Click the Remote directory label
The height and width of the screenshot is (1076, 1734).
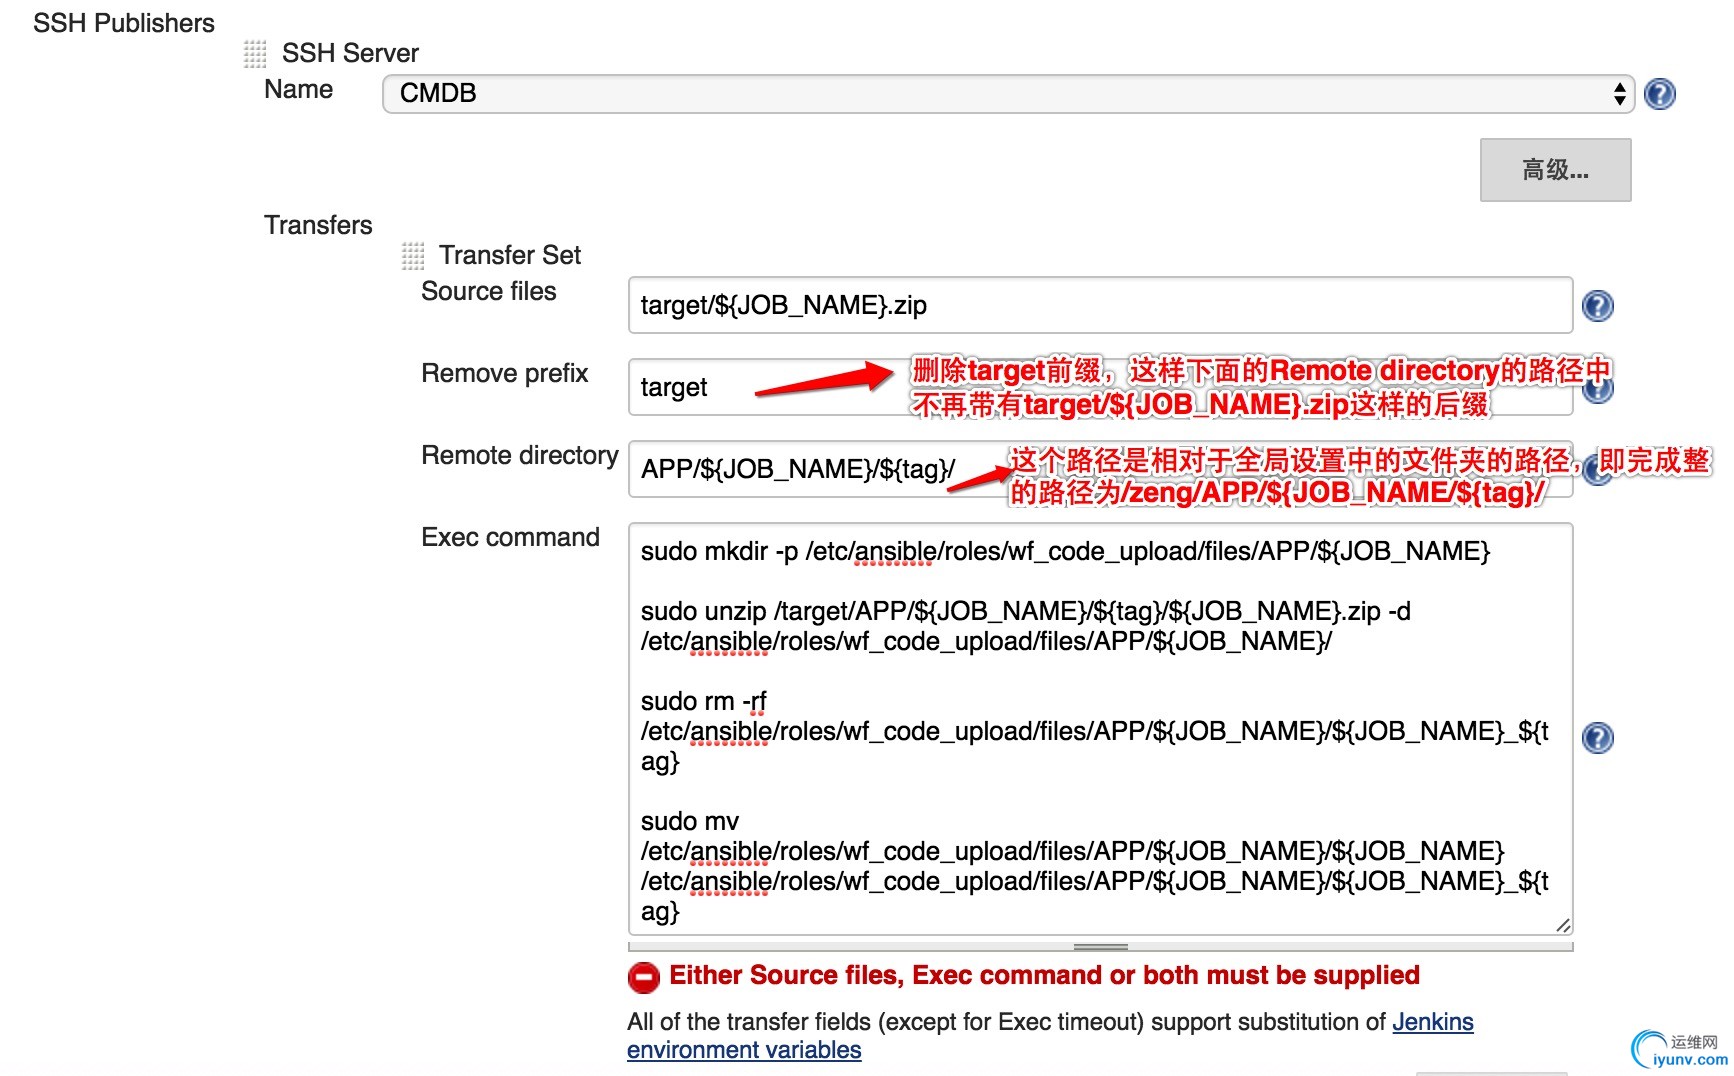pyautogui.click(x=520, y=455)
